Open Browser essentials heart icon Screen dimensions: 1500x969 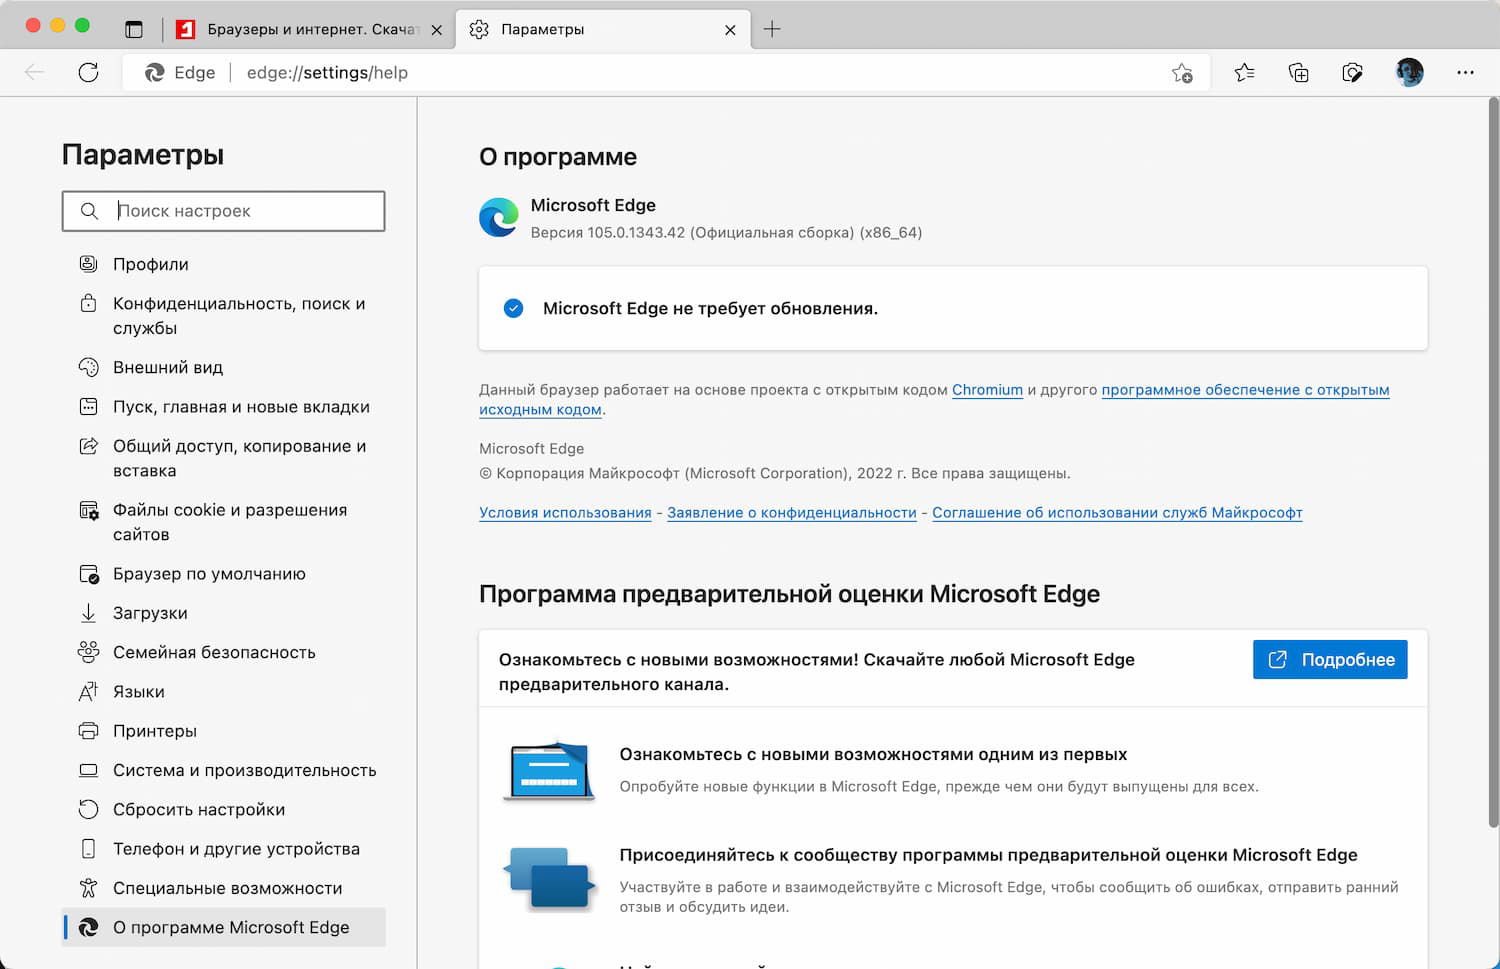click(x=1352, y=72)
